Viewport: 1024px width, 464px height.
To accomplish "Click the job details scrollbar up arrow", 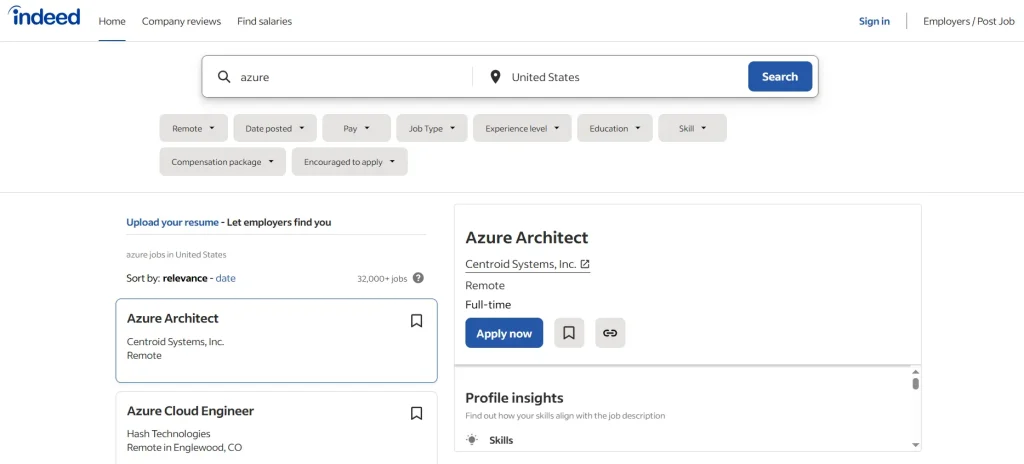I will pos(916,372).
